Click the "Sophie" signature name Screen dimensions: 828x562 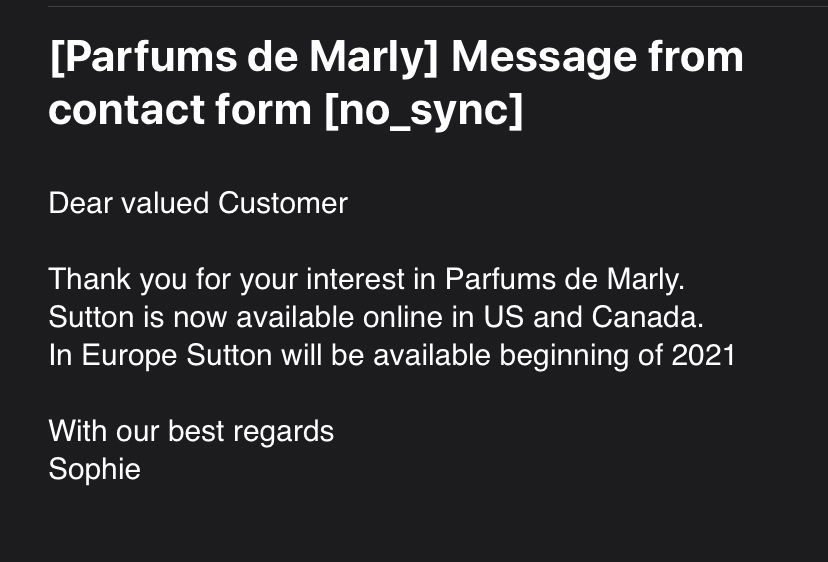point(95,469)
